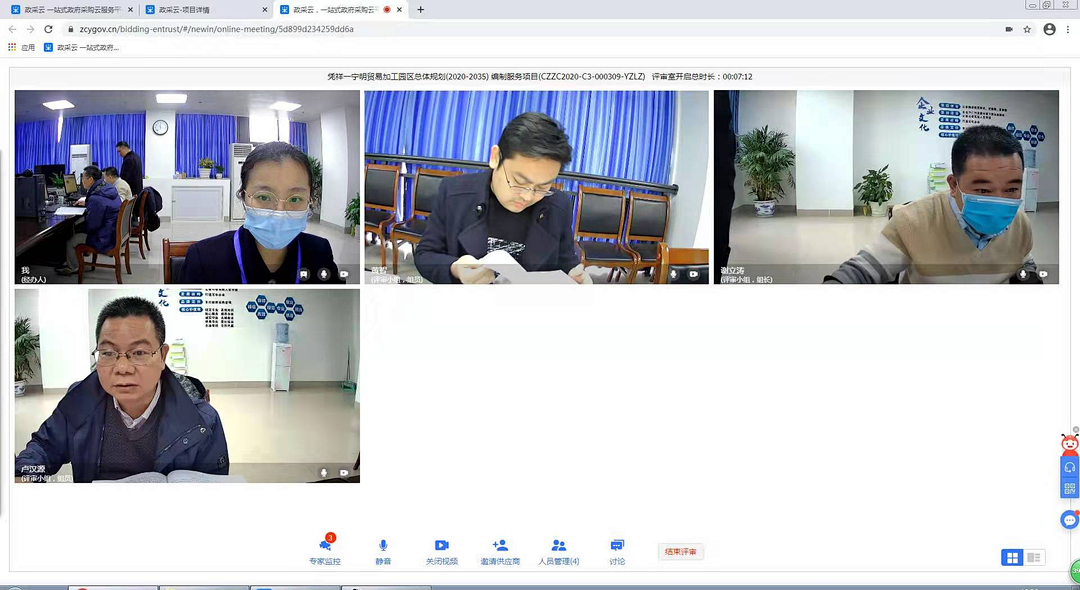Turn off camera via 关闭视频
This screenshot has width=1080, height=590.
pos(441,546)
